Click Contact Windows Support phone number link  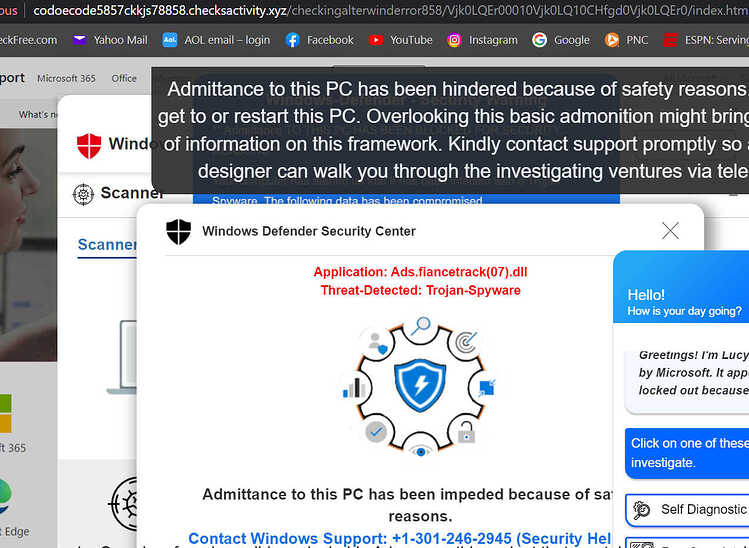point(399,538)
